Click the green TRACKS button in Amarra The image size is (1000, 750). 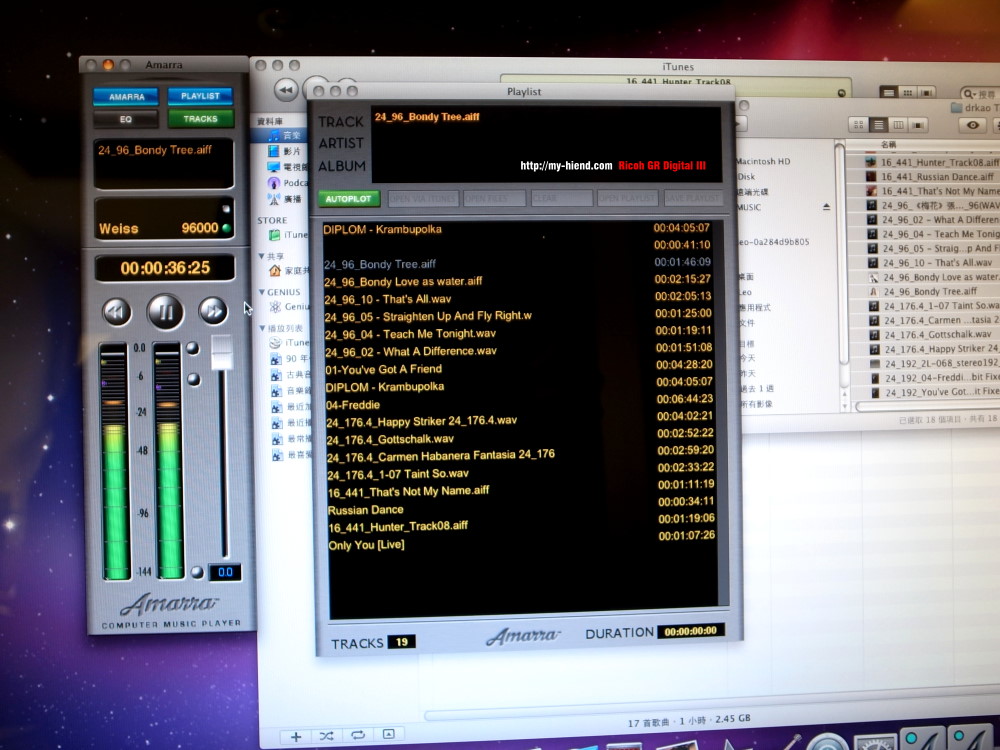pos(200,119)
